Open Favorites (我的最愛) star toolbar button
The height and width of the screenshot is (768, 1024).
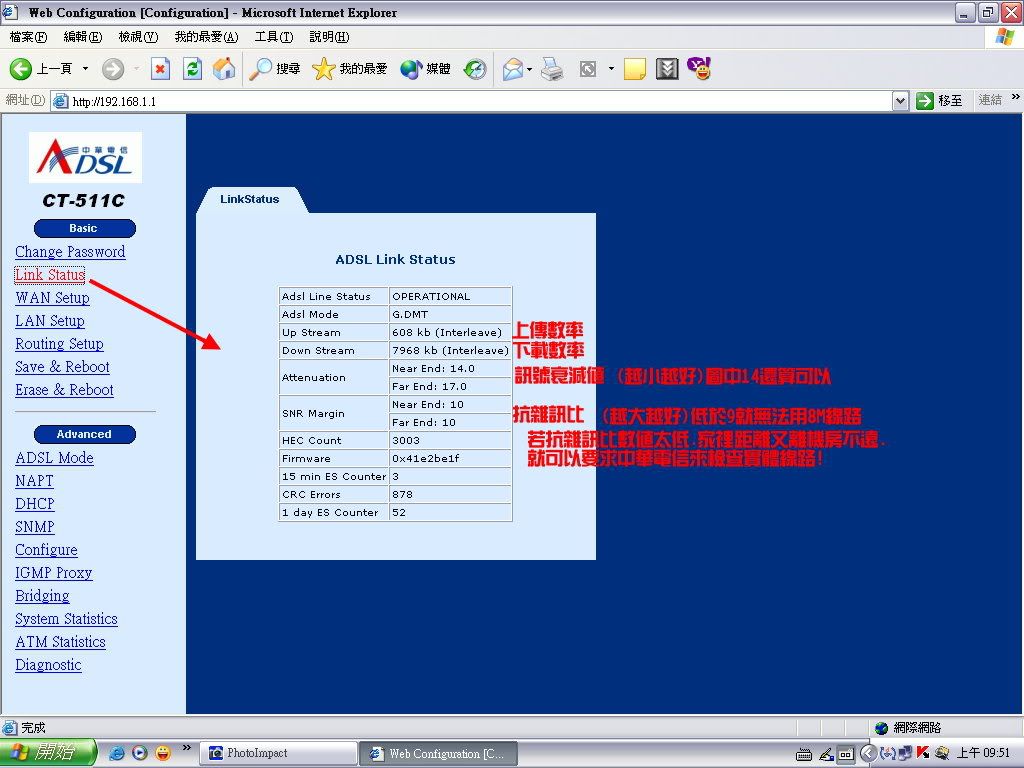(349, 69)
